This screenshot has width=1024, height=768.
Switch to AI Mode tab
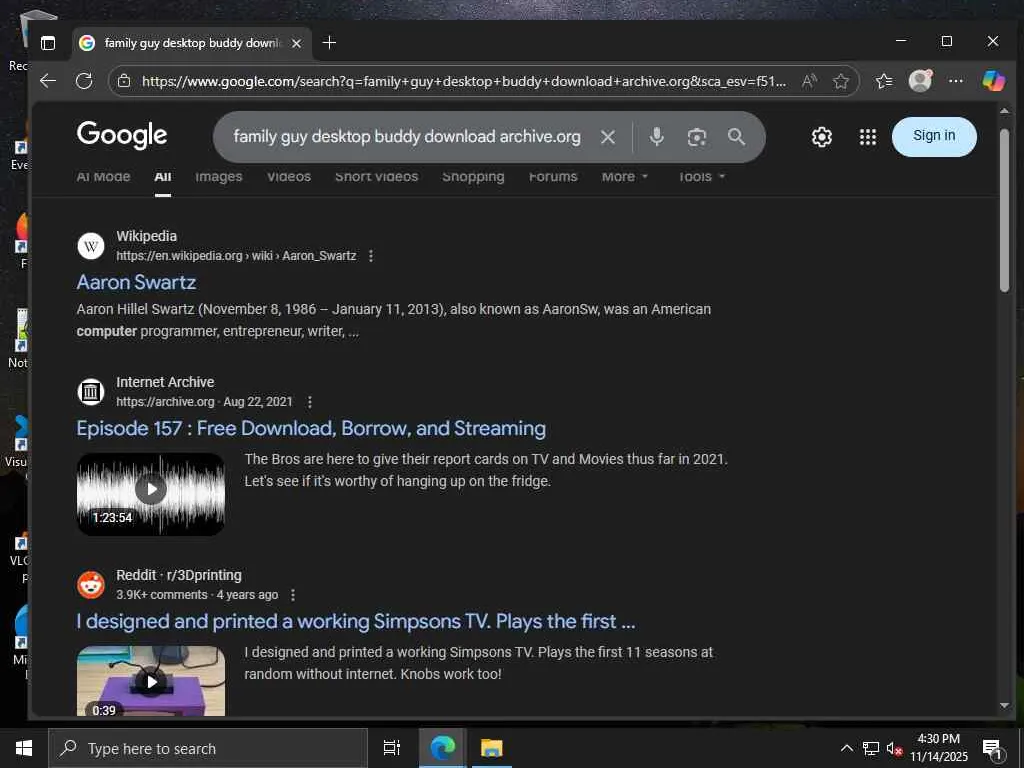pyautogui.click(x=103, y=176)
